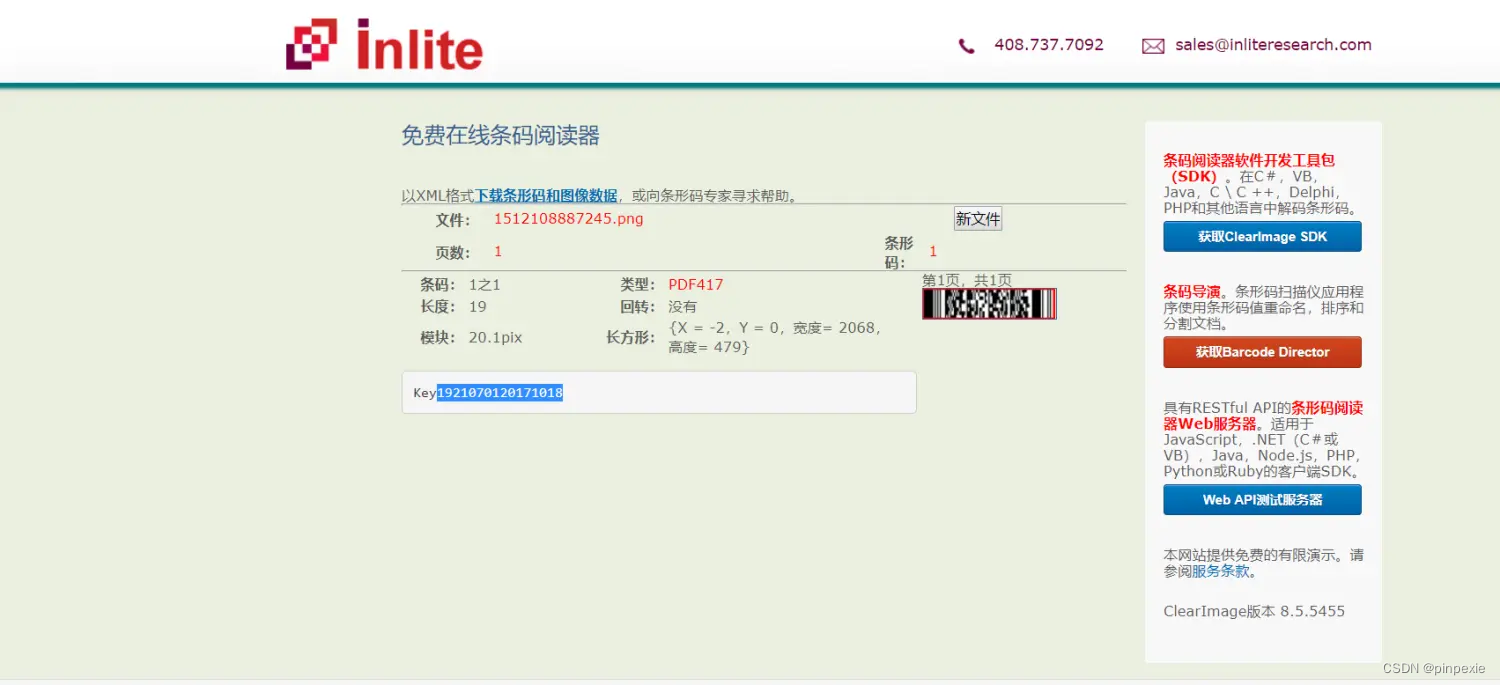
Task: Open the 服务条款 link
Action: (1219, 571)
